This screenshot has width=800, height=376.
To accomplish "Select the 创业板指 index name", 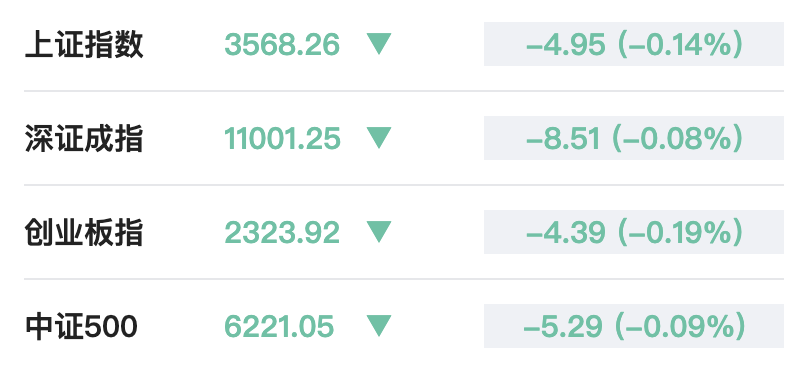I will tap(84, 233).
